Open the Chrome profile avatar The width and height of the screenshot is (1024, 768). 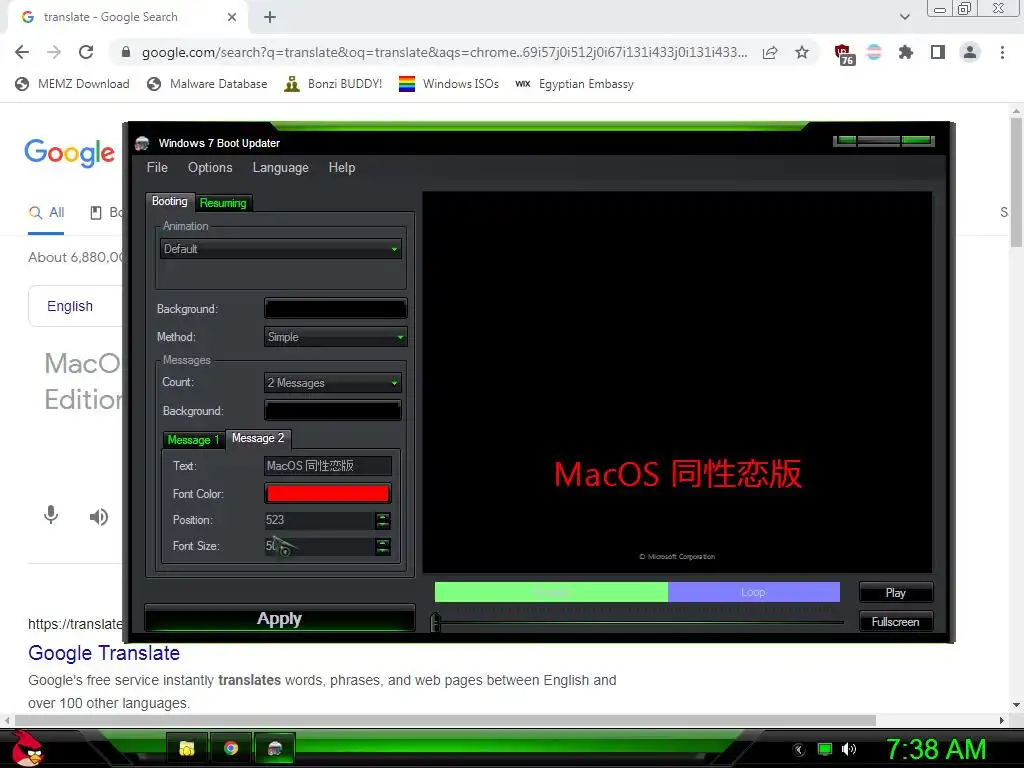[x=970, y=52]
